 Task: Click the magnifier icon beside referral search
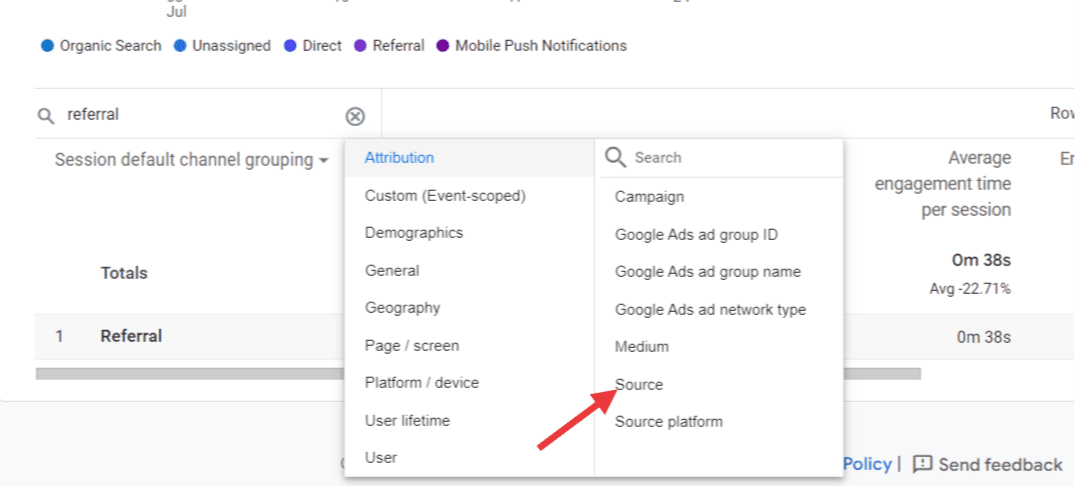click(46, 116)
